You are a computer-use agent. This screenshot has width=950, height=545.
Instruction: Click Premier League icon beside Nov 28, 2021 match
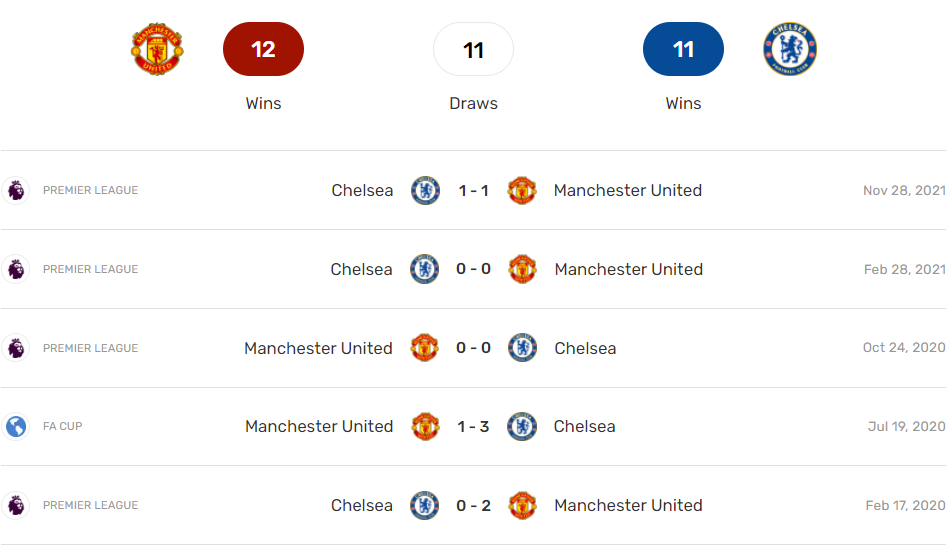click(x=16, y=190)
